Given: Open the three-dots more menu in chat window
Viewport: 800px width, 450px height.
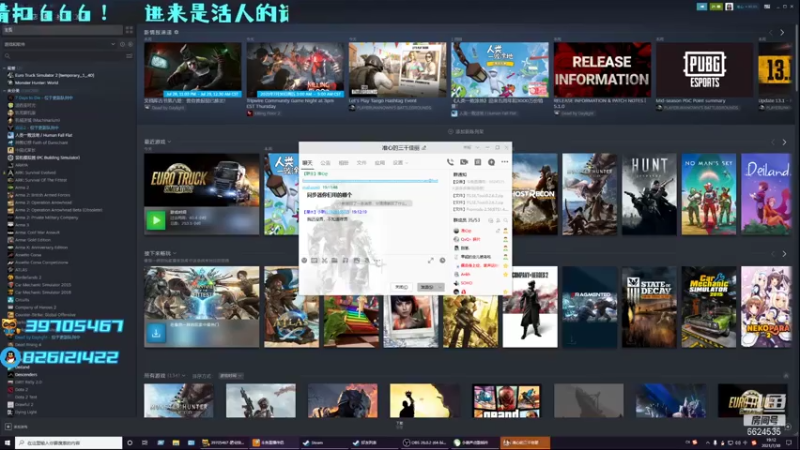Looking at the screenshot, I should [x=505, y=162].
